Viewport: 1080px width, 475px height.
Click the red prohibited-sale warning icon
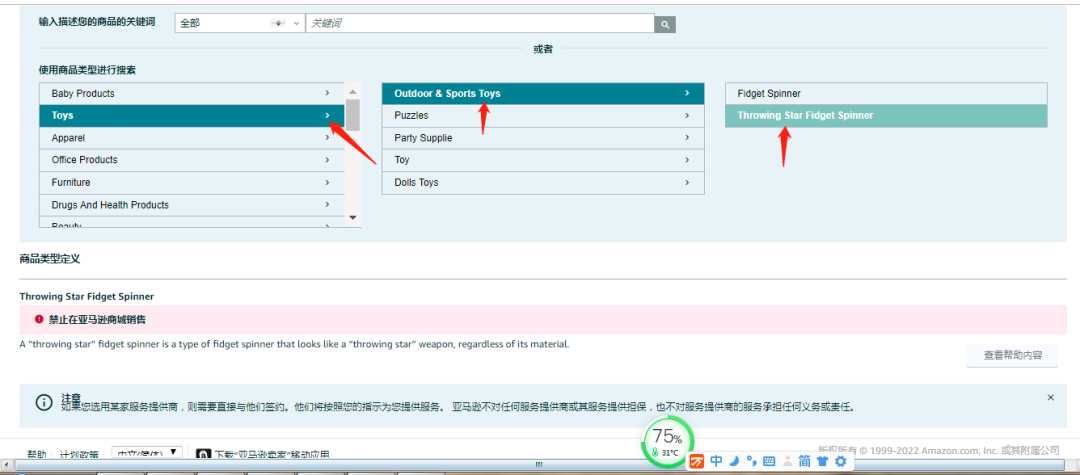[39, 319]
